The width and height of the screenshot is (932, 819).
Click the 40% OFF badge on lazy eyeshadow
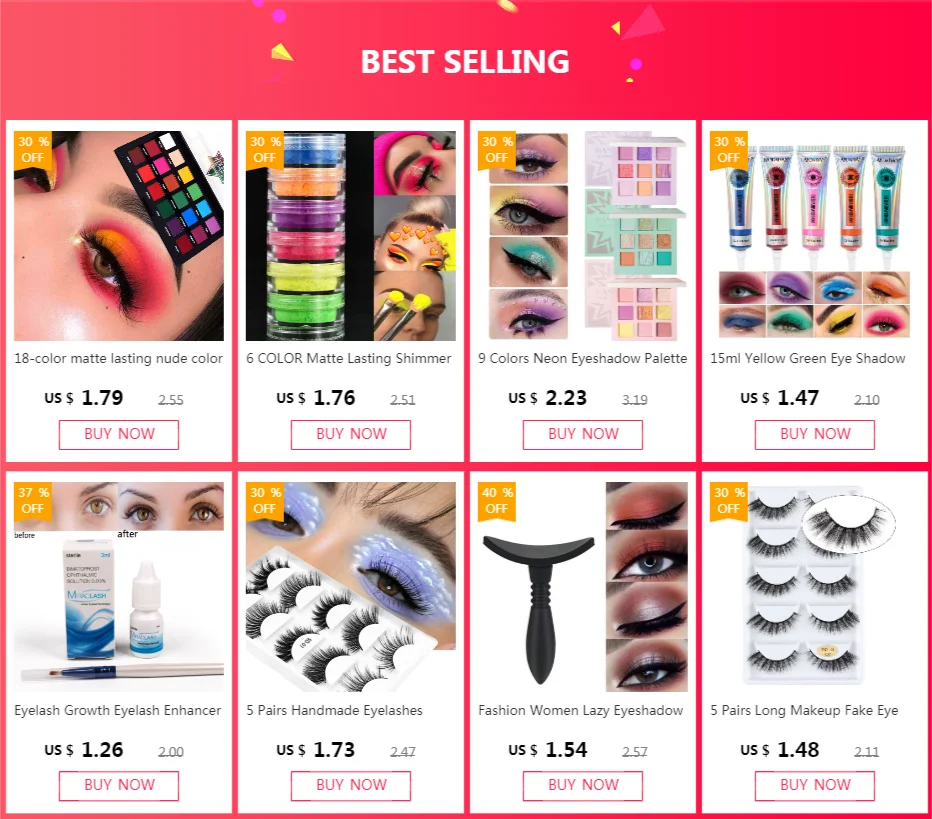coord(497,500)
